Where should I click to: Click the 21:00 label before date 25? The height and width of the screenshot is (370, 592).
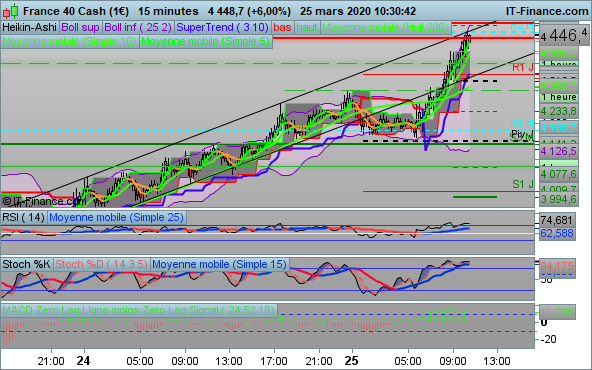[319, 361]
